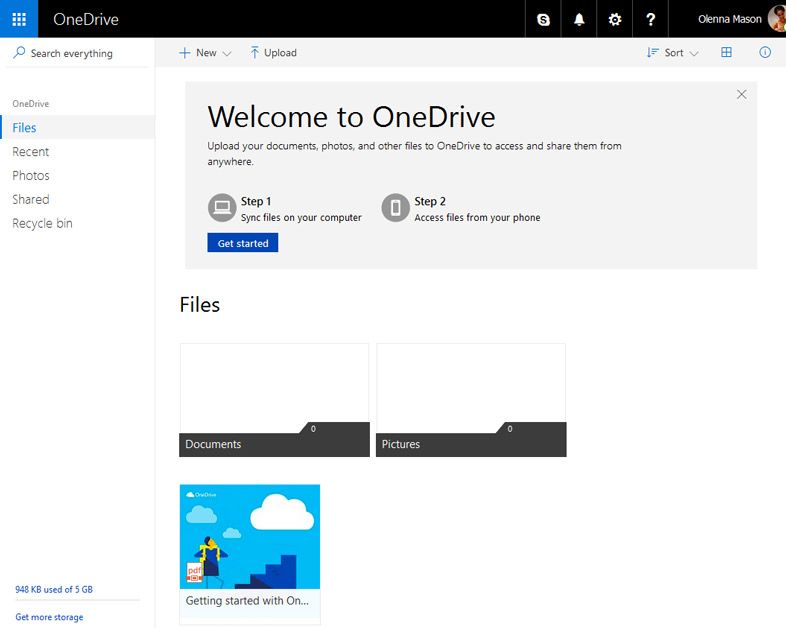The image size is (786, 628).
Task: Open the settings gear icon
Action: click(615, 19)
